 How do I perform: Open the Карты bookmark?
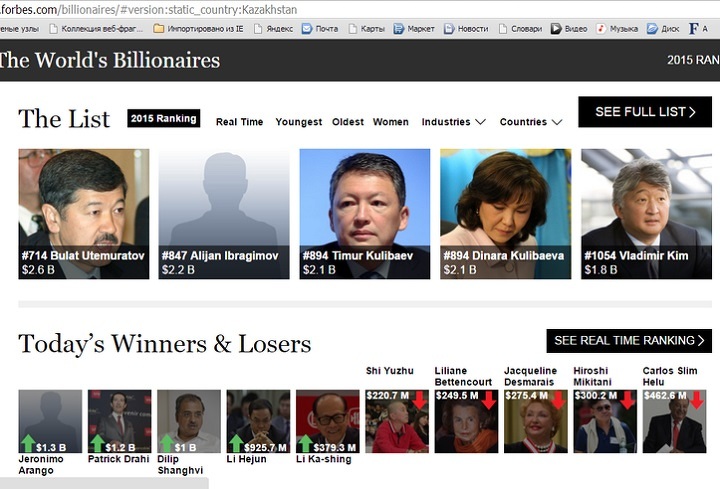coord(366,28)
